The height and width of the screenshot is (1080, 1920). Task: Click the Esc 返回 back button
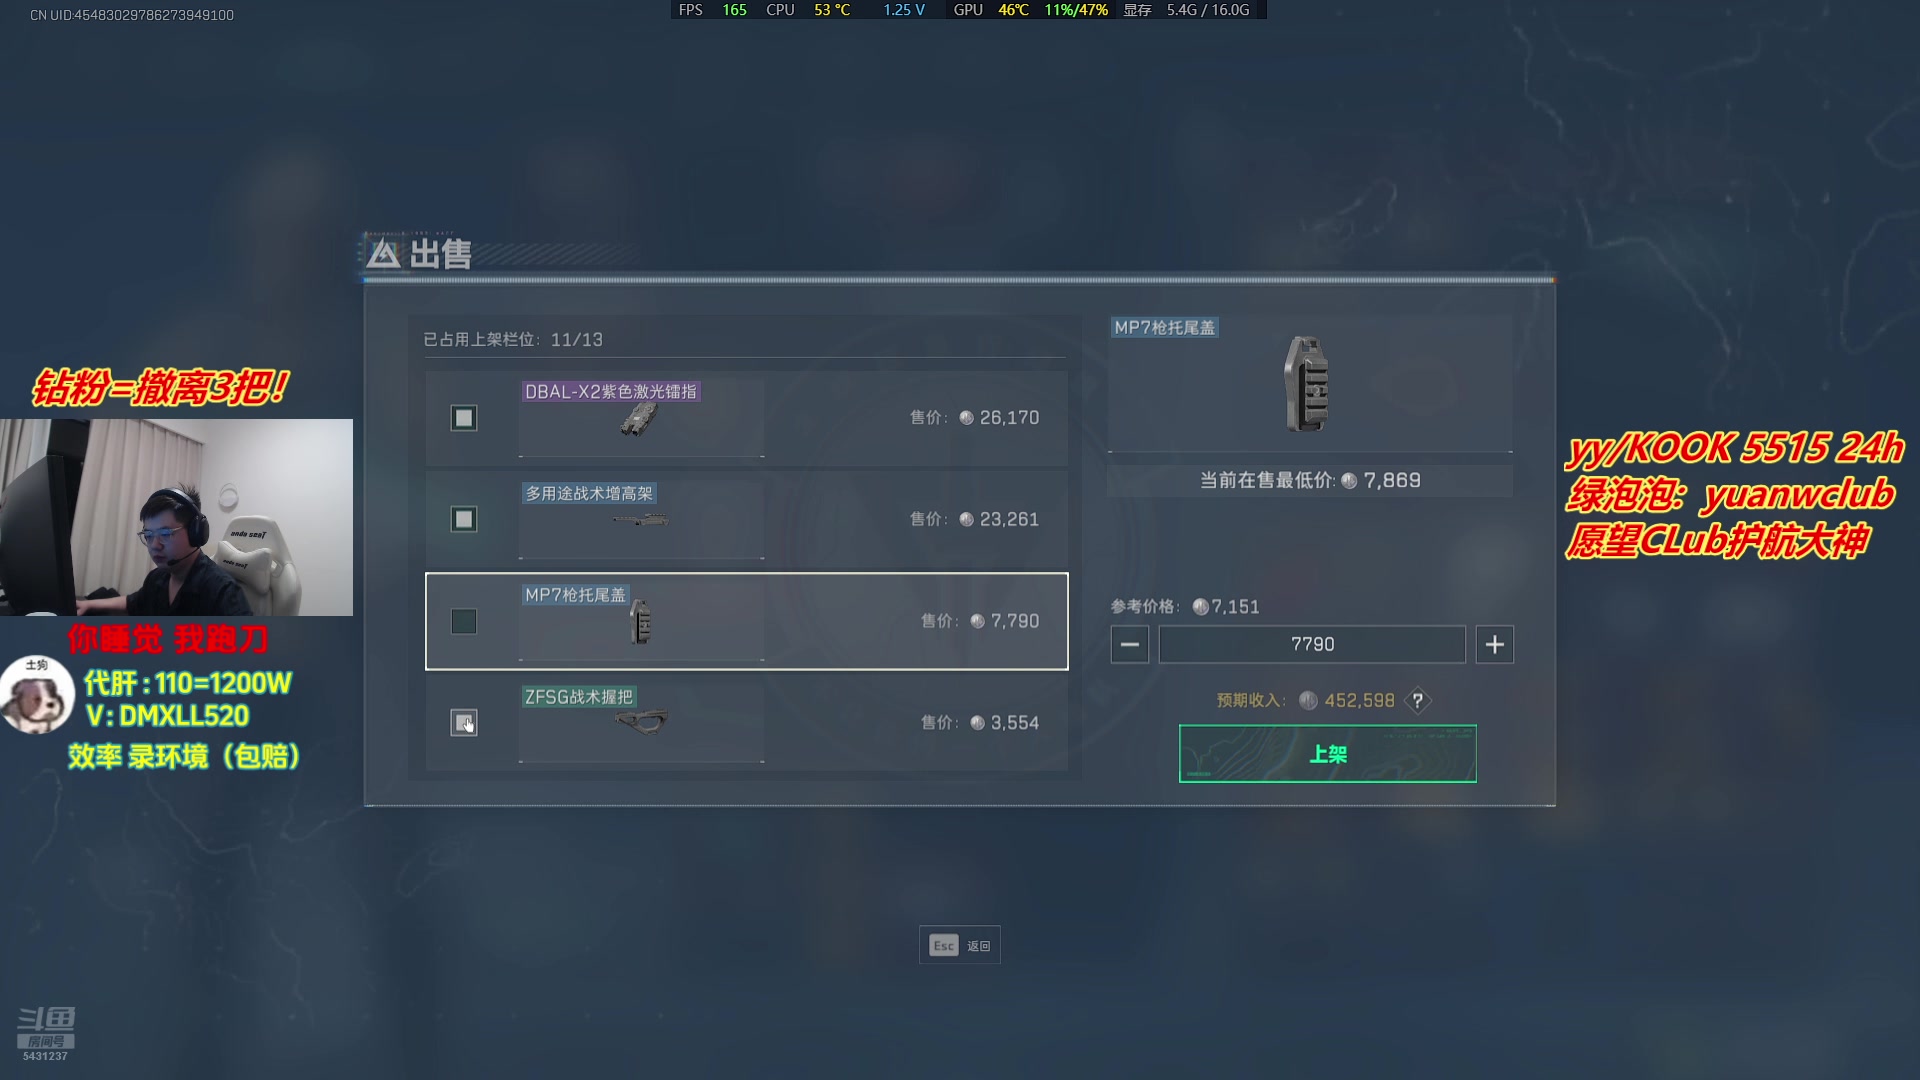pos(959,945)
